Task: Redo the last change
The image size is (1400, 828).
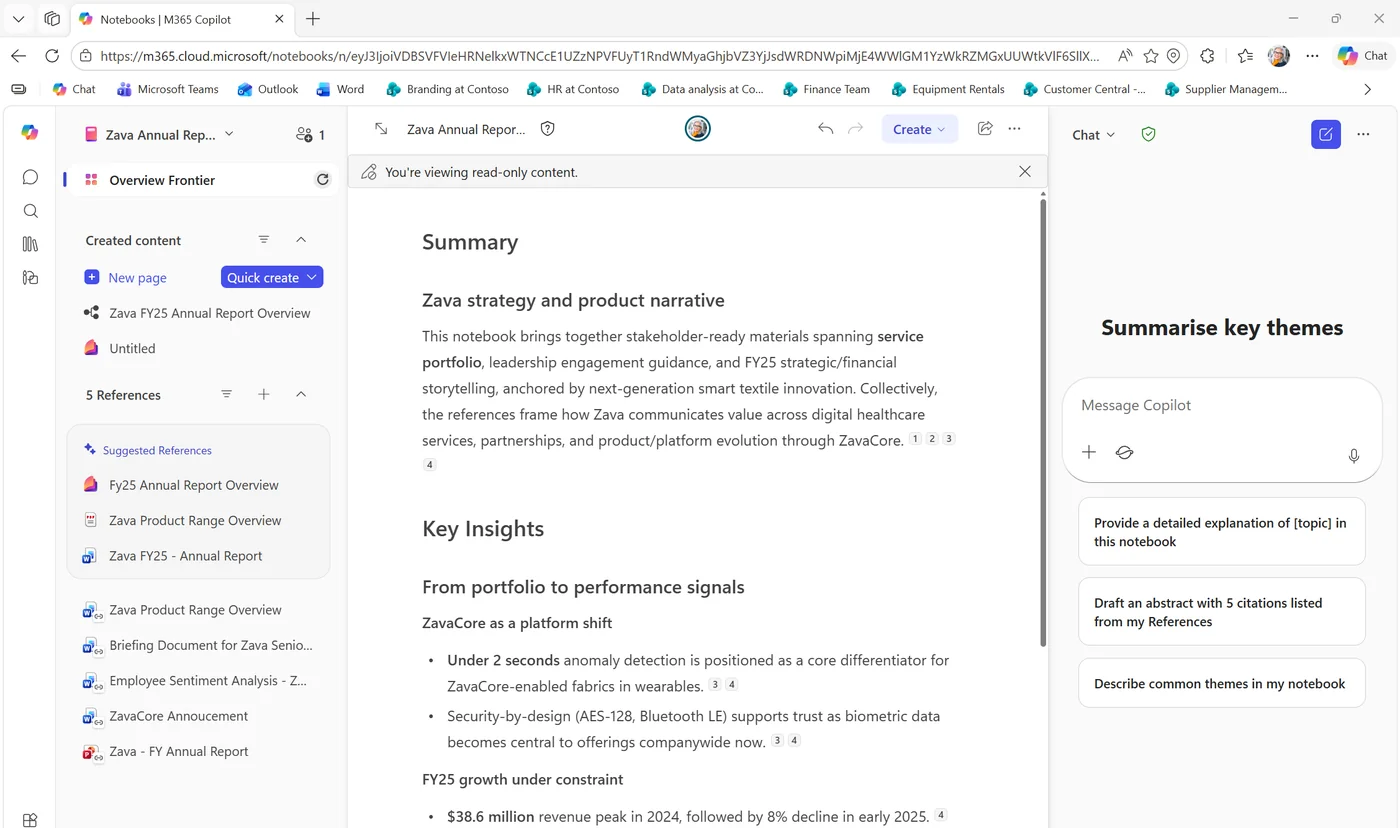Action: tap(855, 129)
